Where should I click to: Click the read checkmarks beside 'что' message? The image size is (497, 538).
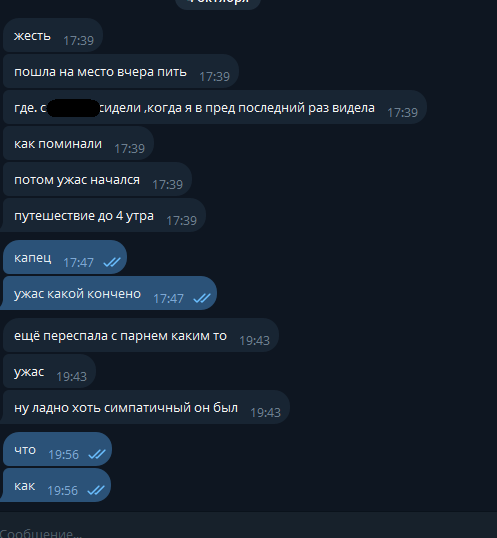coord(97,454)
